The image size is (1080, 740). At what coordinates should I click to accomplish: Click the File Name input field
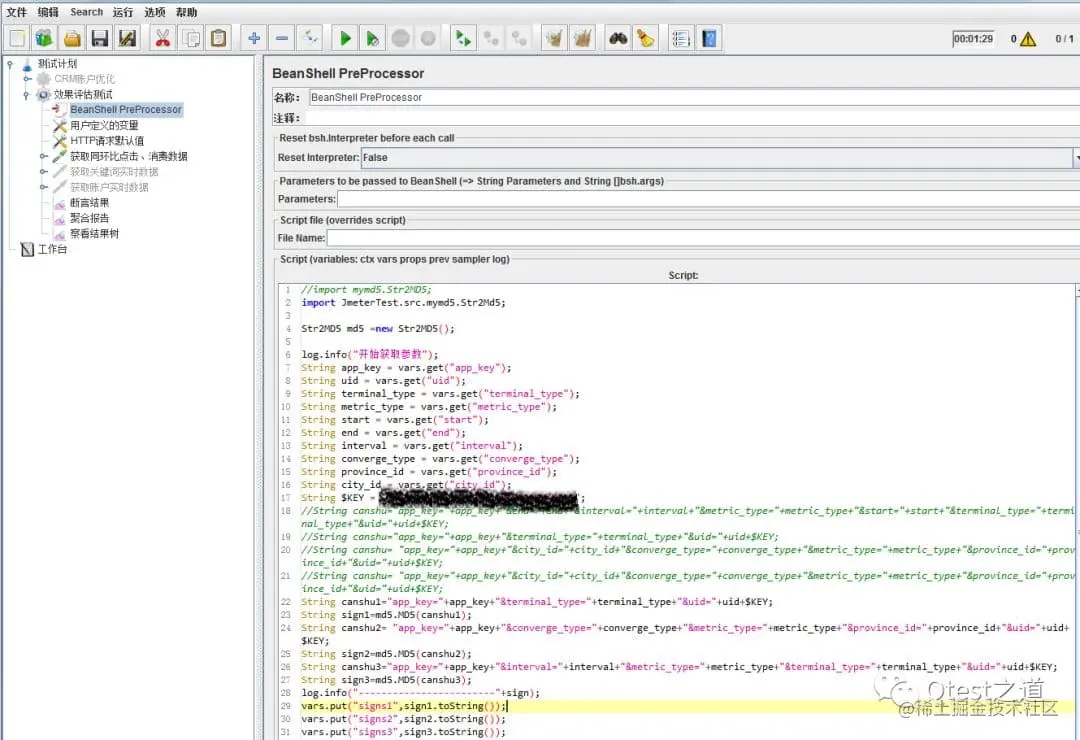pos(703,238)
